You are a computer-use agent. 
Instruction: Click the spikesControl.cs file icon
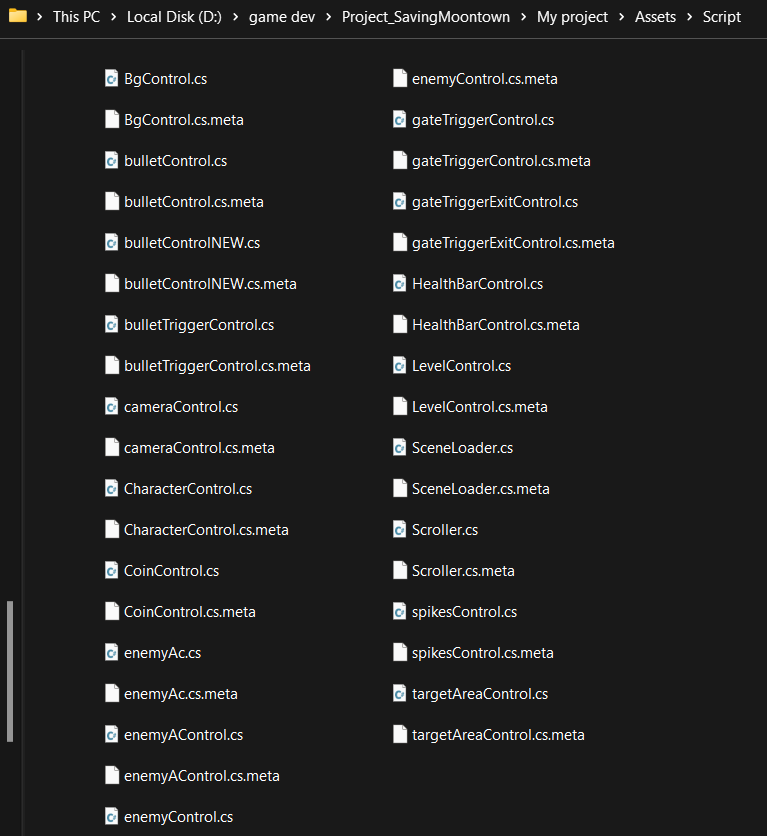coord(400,612)
